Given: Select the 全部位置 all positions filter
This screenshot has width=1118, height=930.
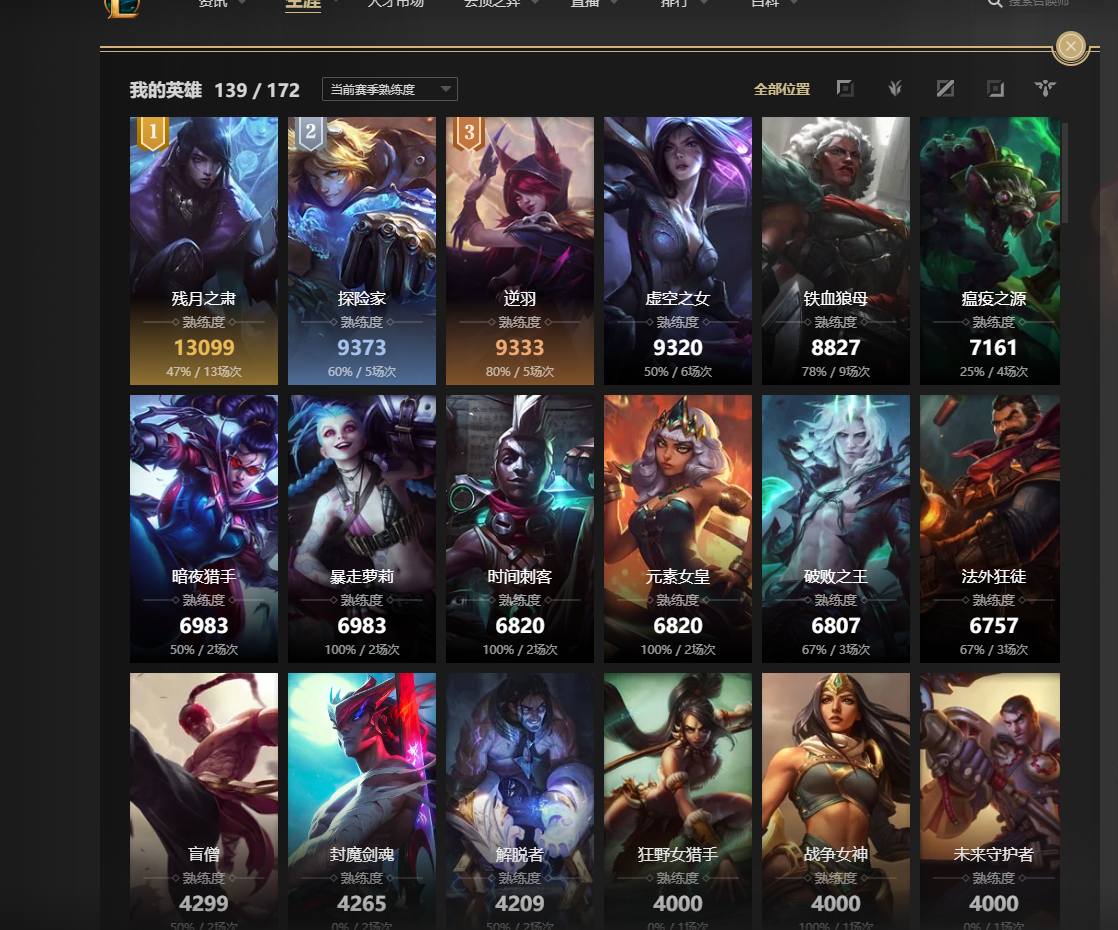Looking at the screenshot, I should [781, 89].
